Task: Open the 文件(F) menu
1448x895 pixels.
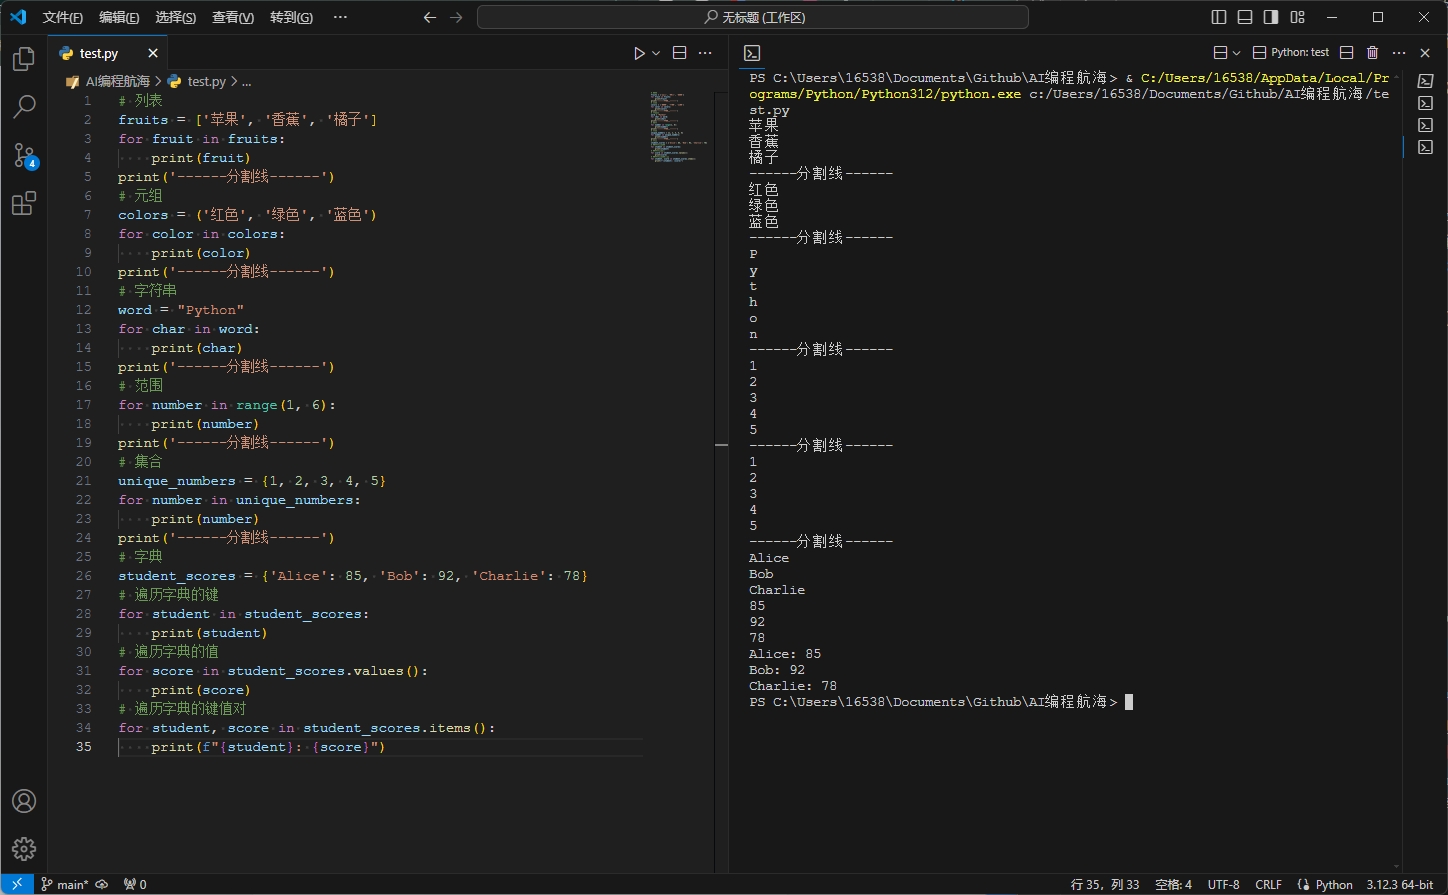Action: (62, 17)
